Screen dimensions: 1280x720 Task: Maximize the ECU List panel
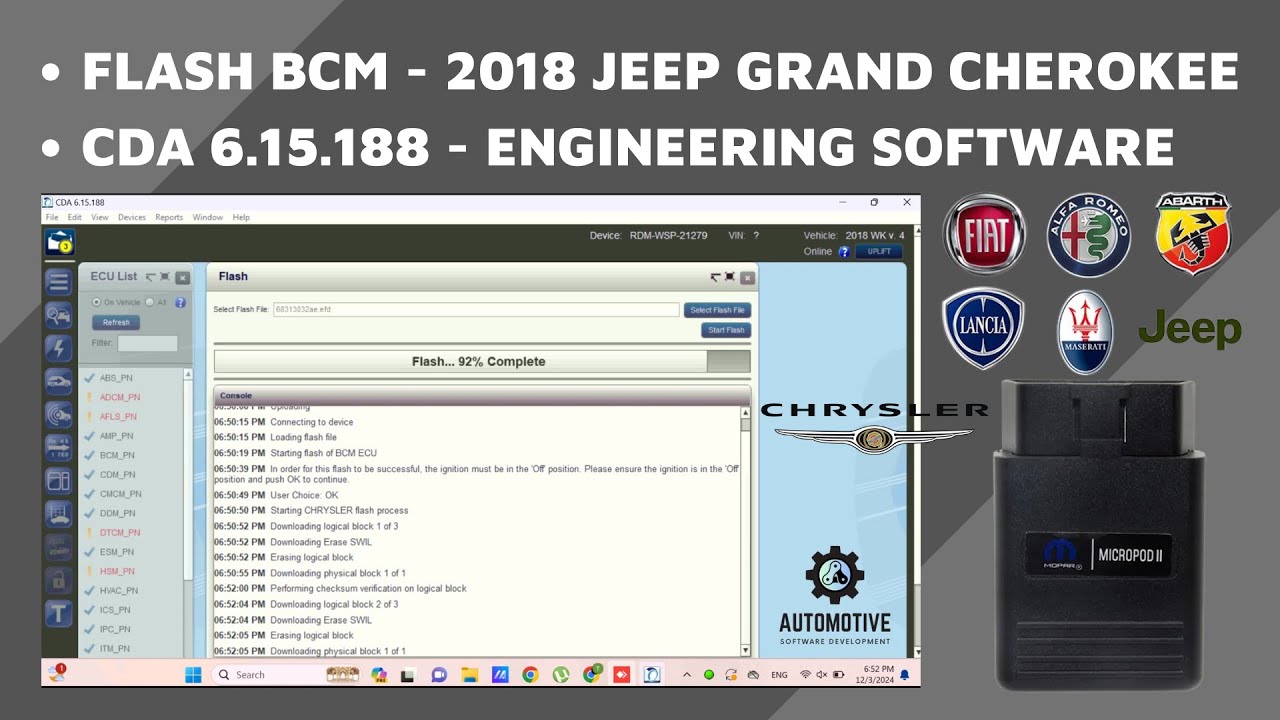166,277
